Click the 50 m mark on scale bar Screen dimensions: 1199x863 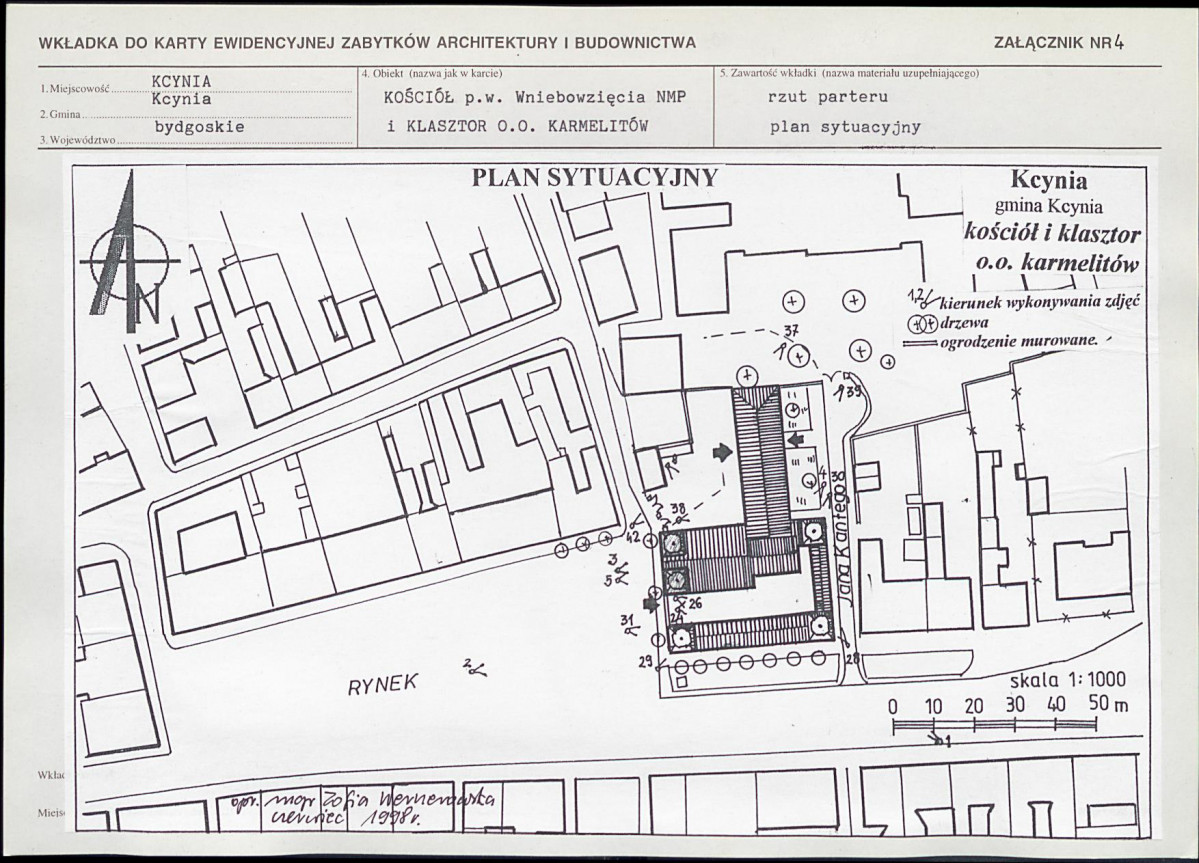[x=1106, y=705]
